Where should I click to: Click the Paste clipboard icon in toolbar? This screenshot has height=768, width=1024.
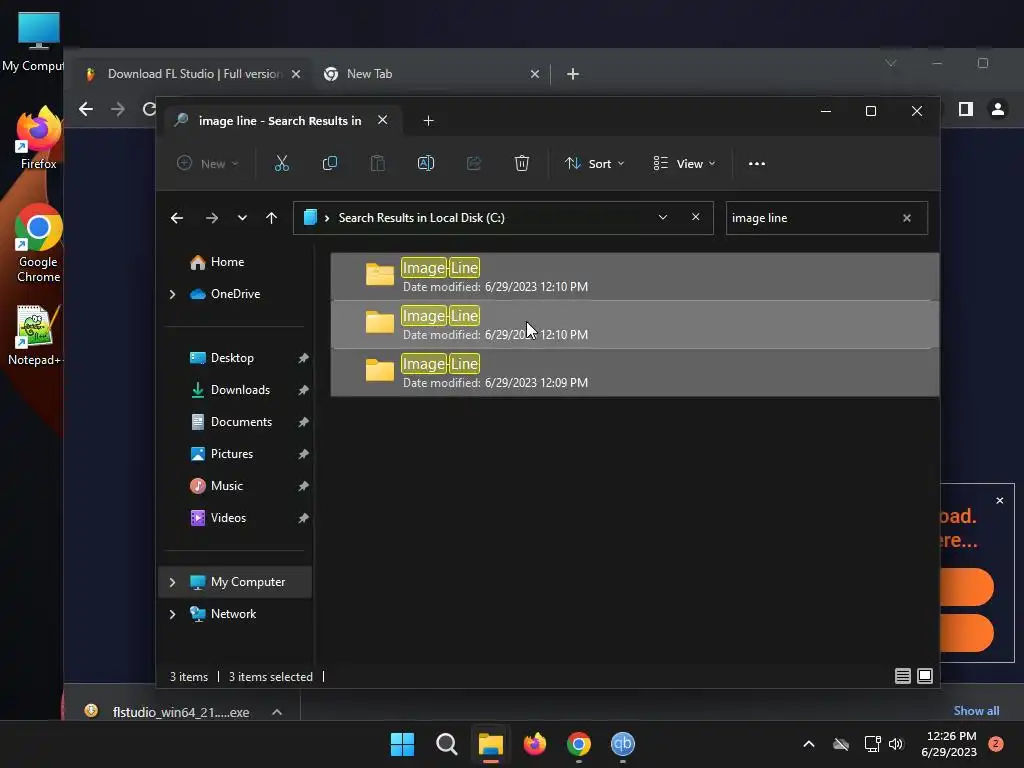pyautogui.click(x=377, y=163)
